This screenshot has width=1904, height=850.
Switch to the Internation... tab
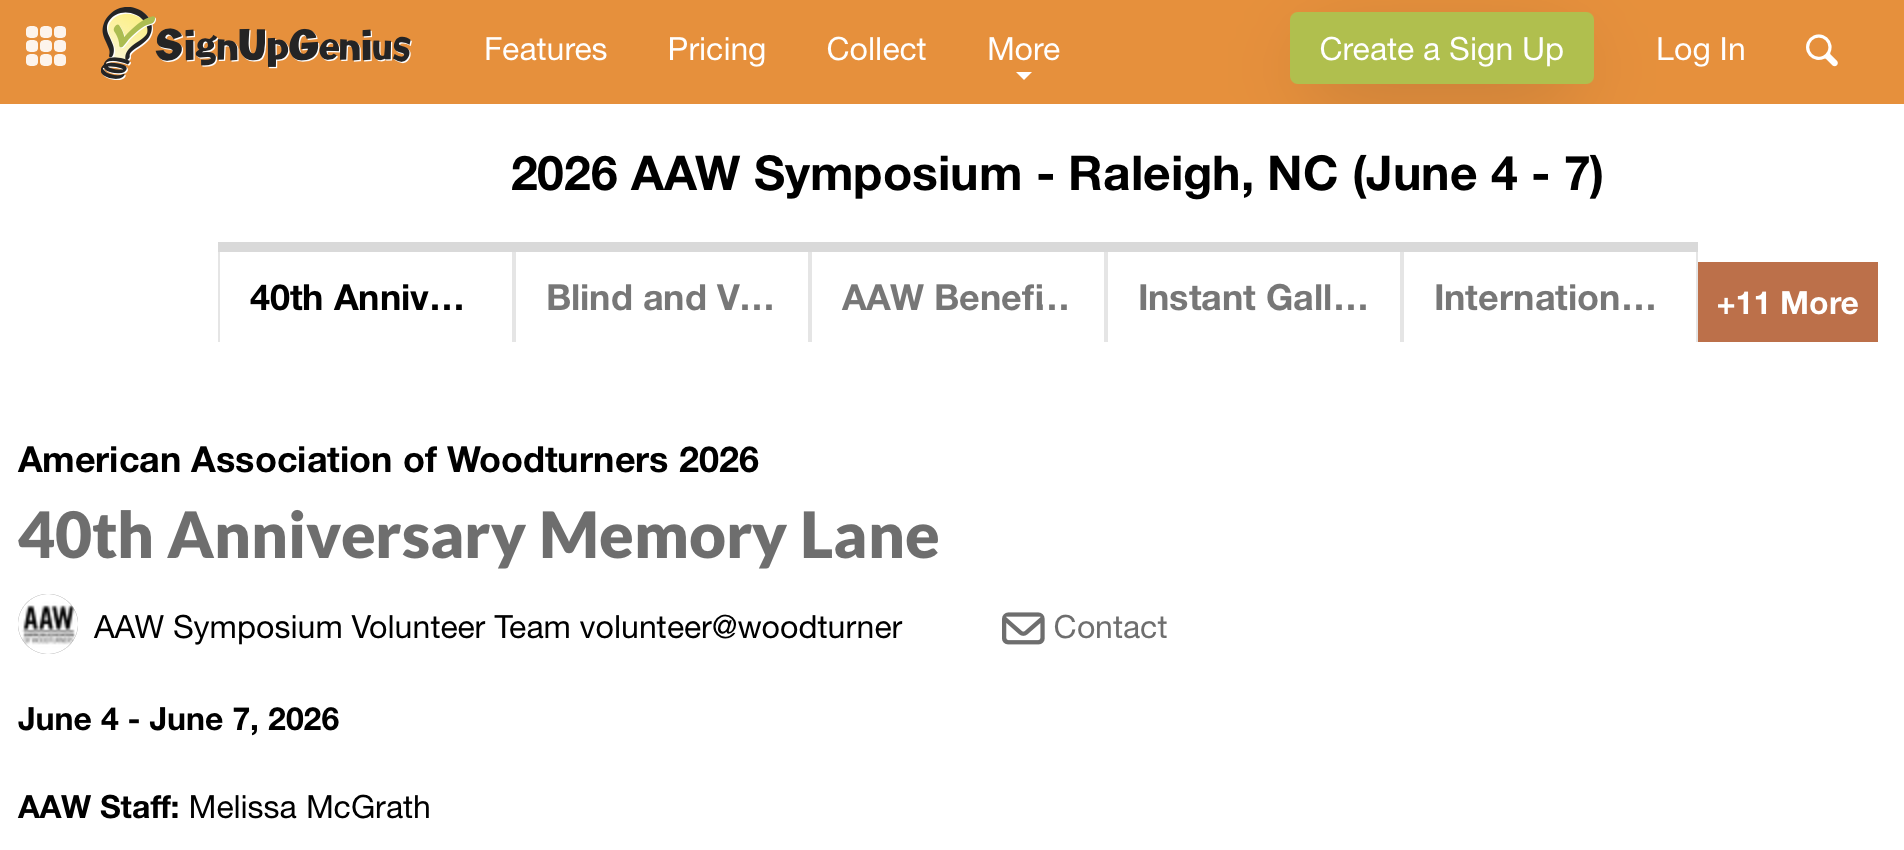[1545, 297]
